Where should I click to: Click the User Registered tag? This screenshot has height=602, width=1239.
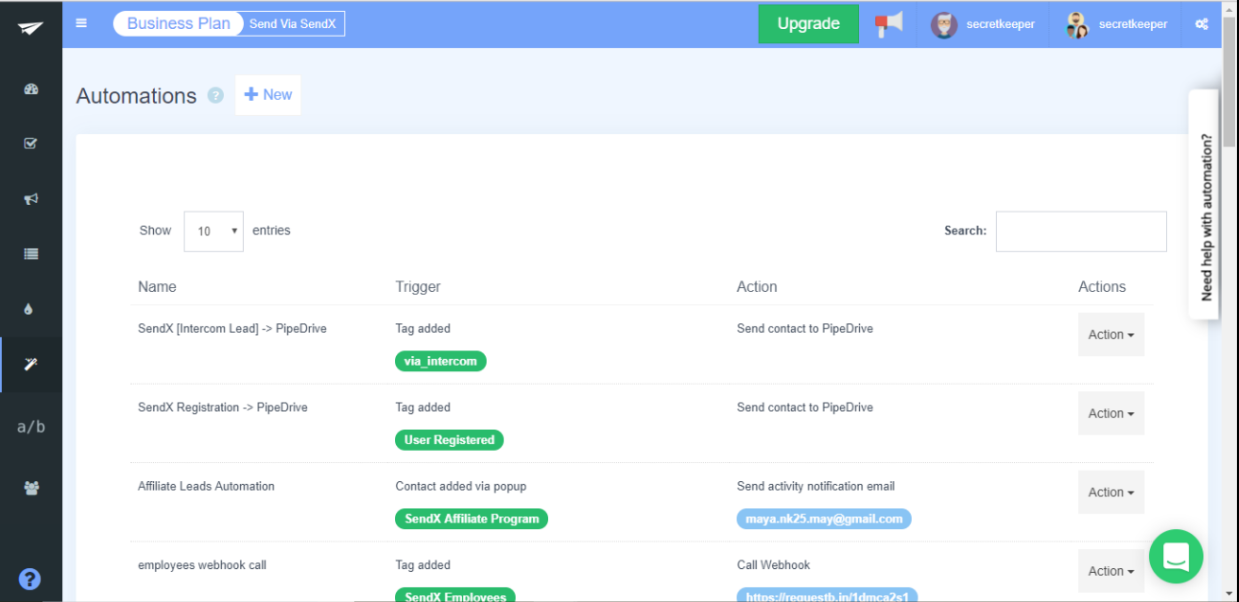click(x=450, y=440)
